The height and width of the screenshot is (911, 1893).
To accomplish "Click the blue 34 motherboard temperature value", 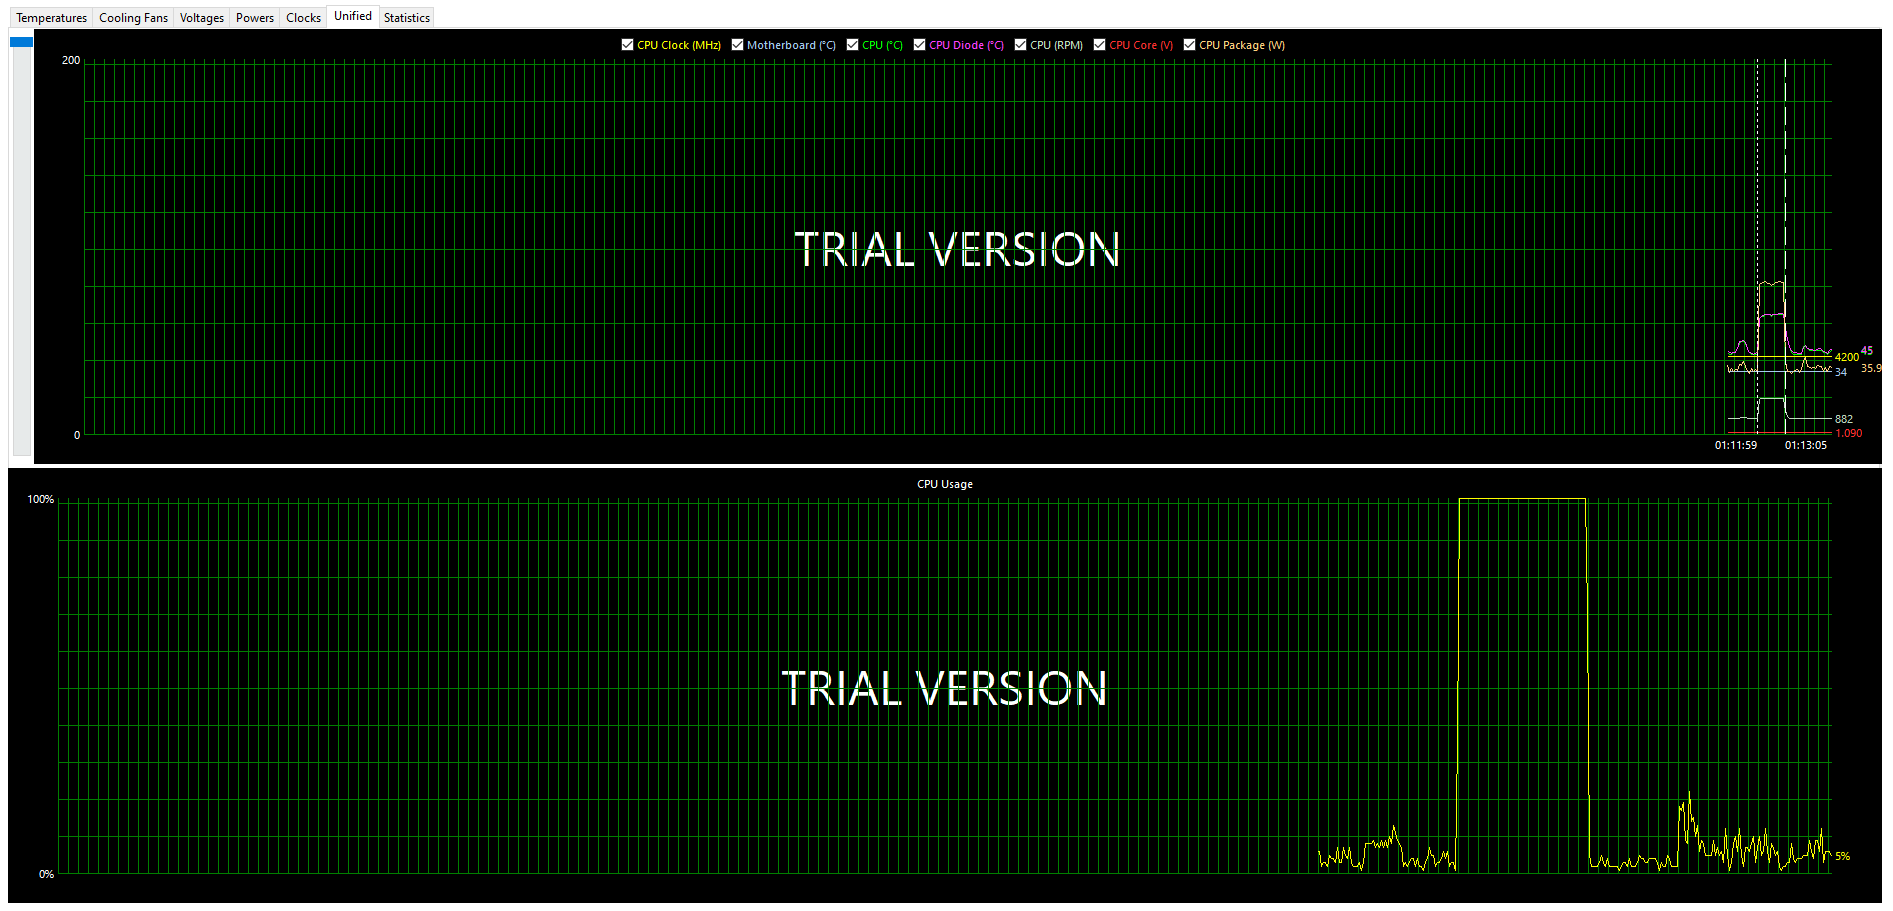I will coord(1841,372).
